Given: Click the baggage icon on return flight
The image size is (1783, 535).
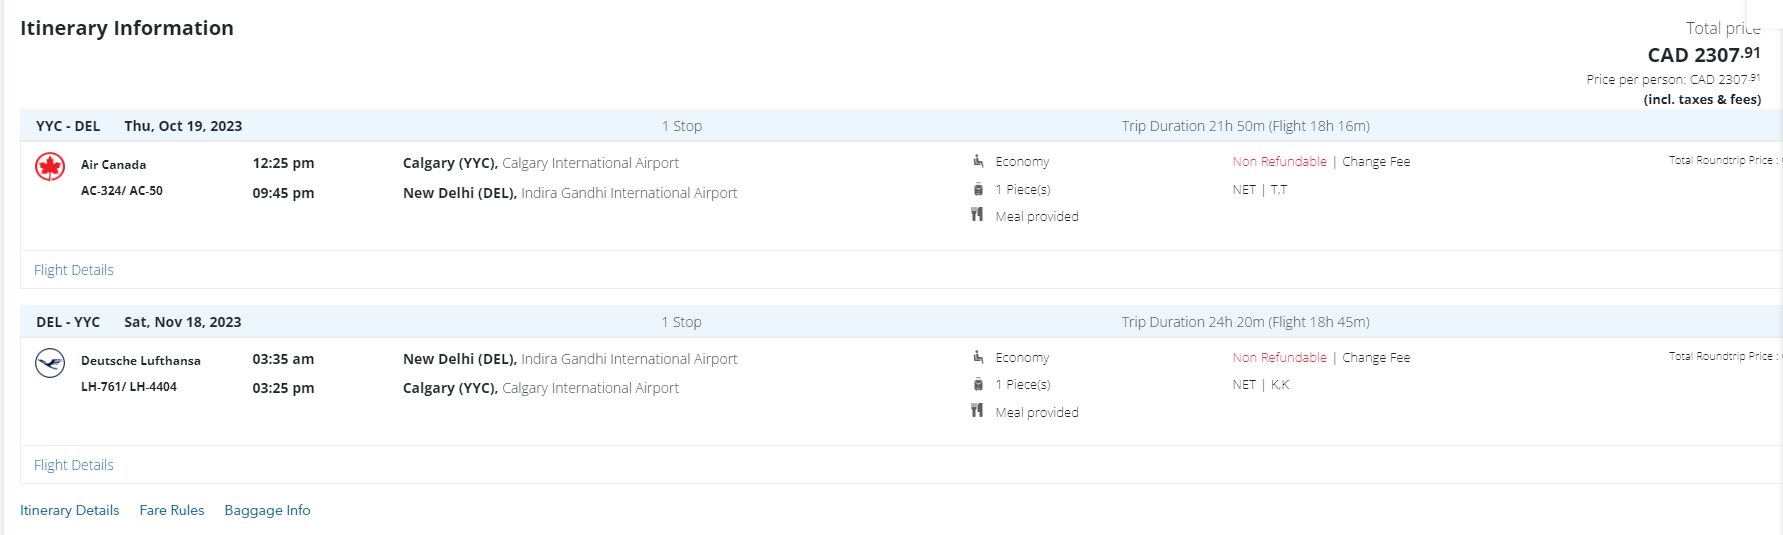Looking at the screenshot, I should pyautogui.click(x=978, y=384).
